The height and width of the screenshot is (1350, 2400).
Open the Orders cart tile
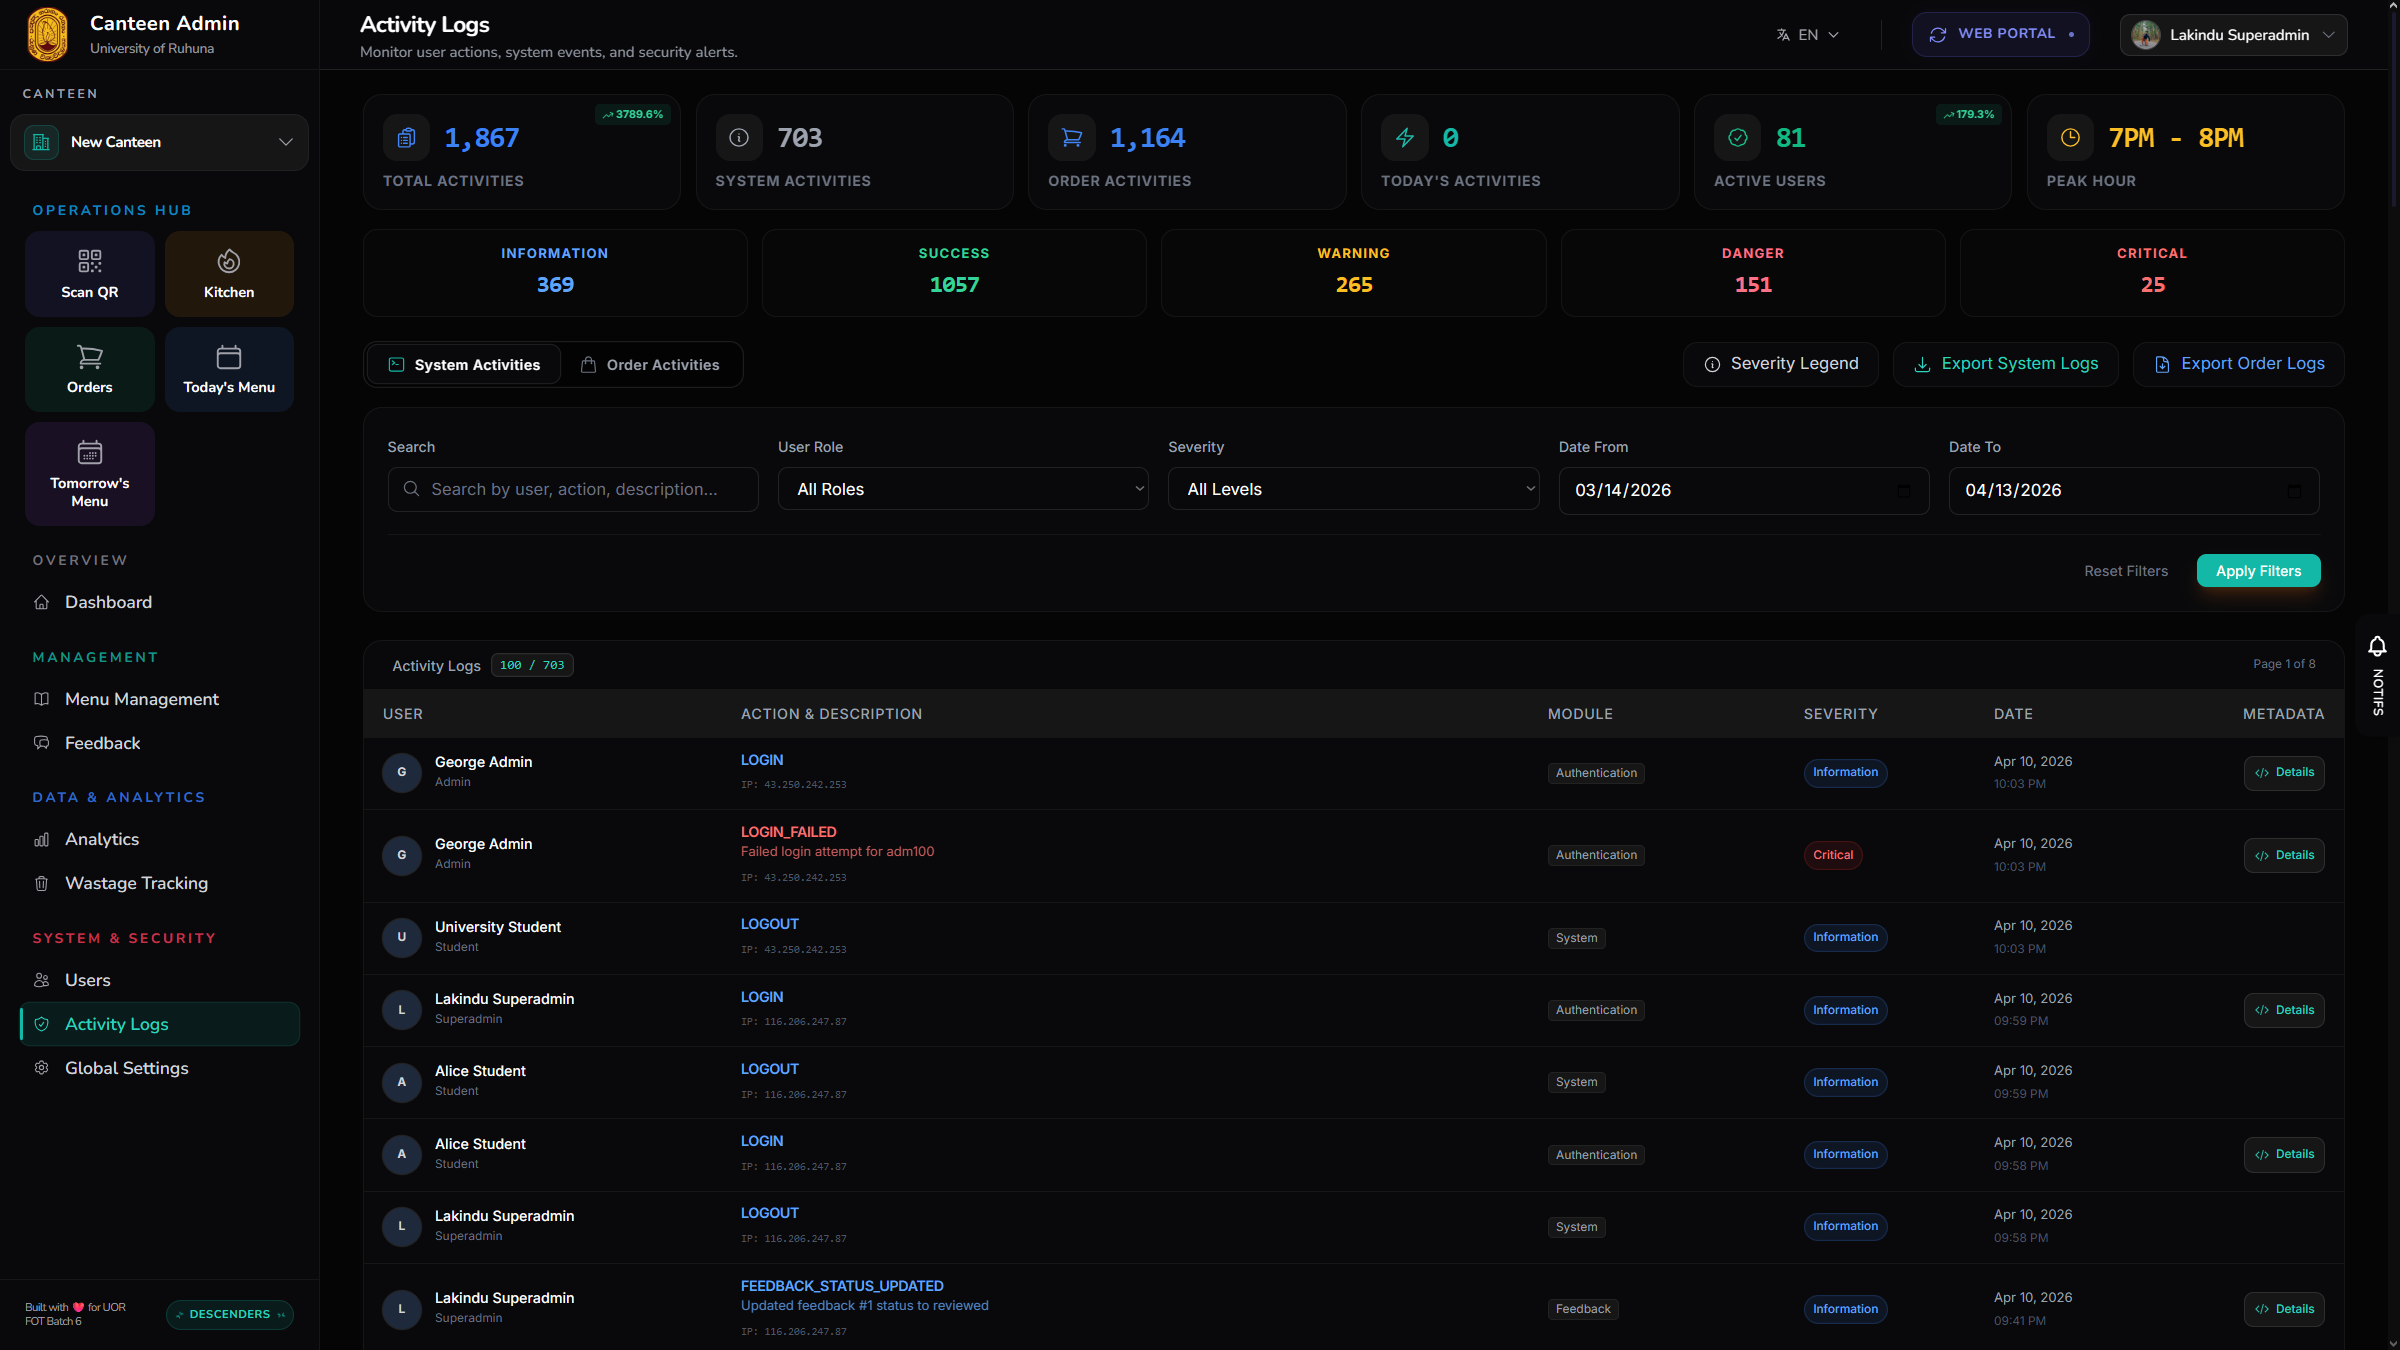pyautogui.click(x=90, y=369)
